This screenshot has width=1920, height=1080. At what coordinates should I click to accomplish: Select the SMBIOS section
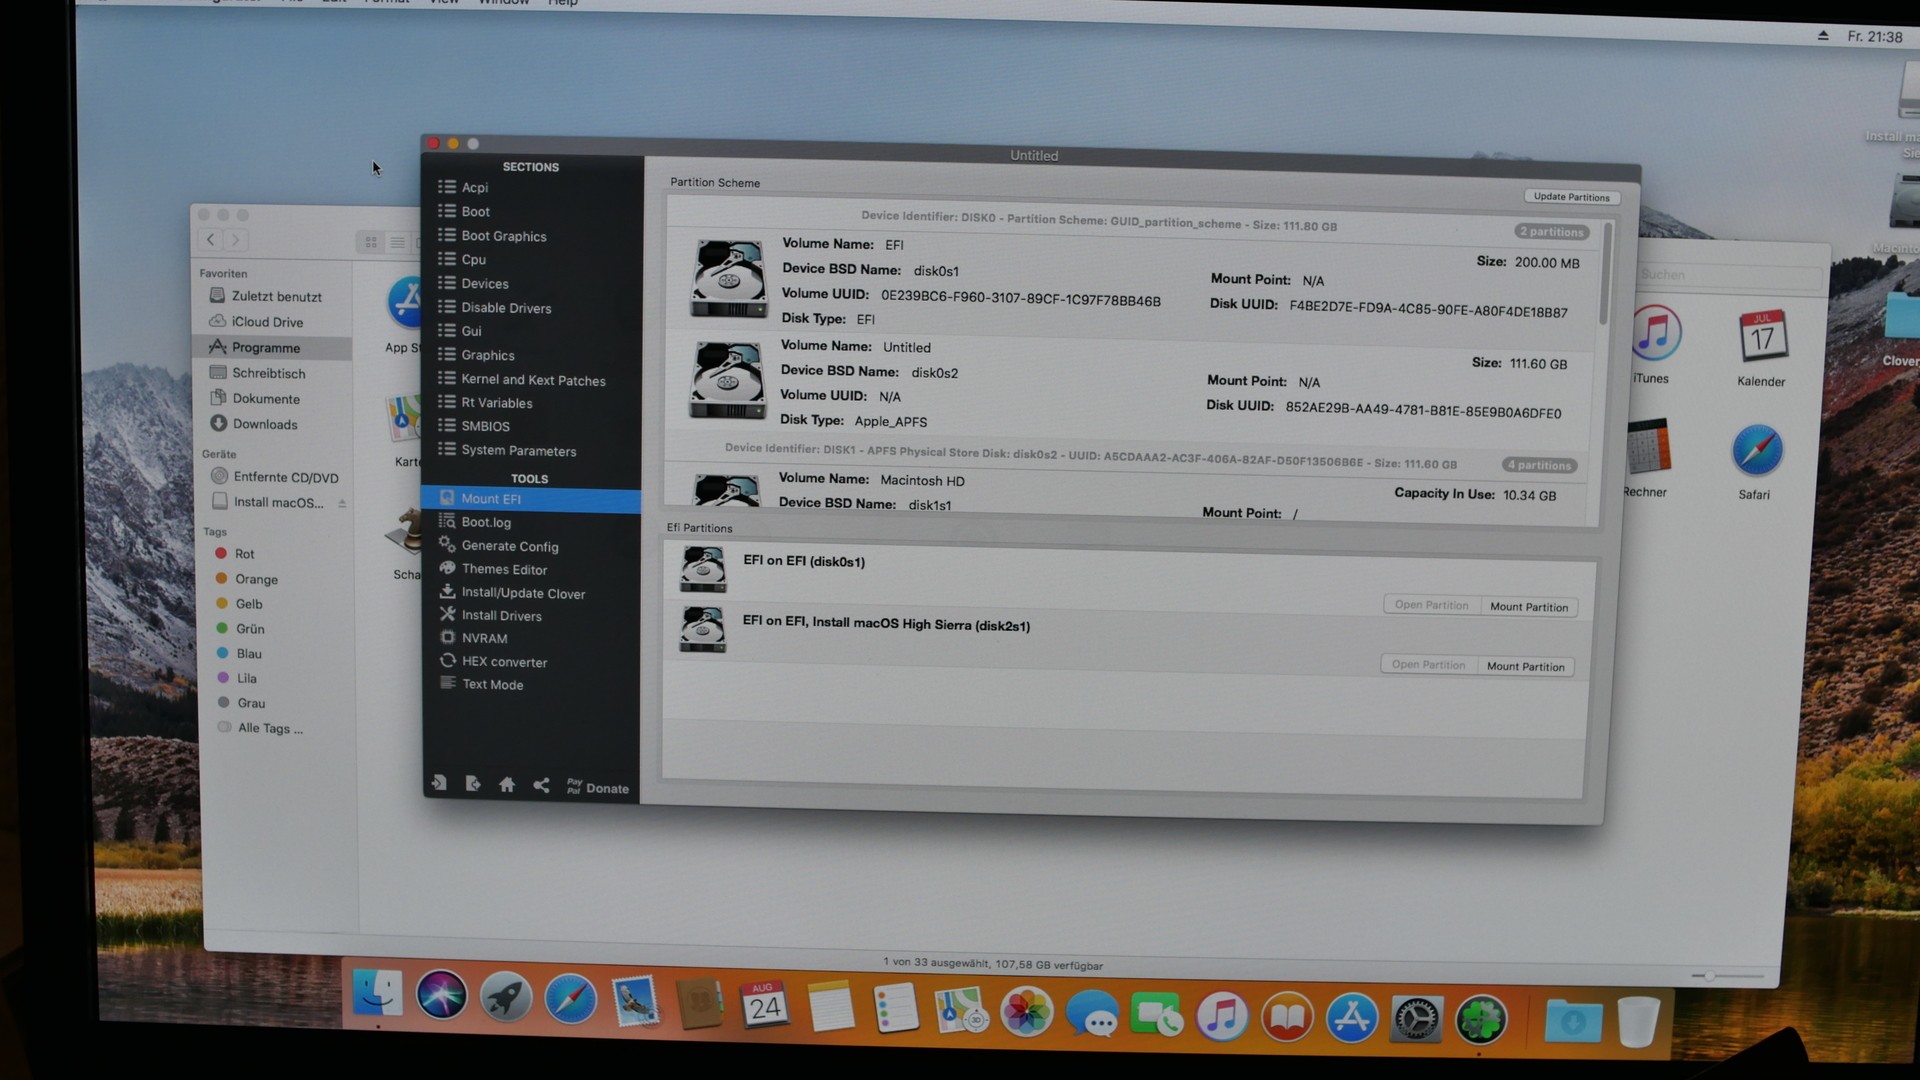coord(485,427)
